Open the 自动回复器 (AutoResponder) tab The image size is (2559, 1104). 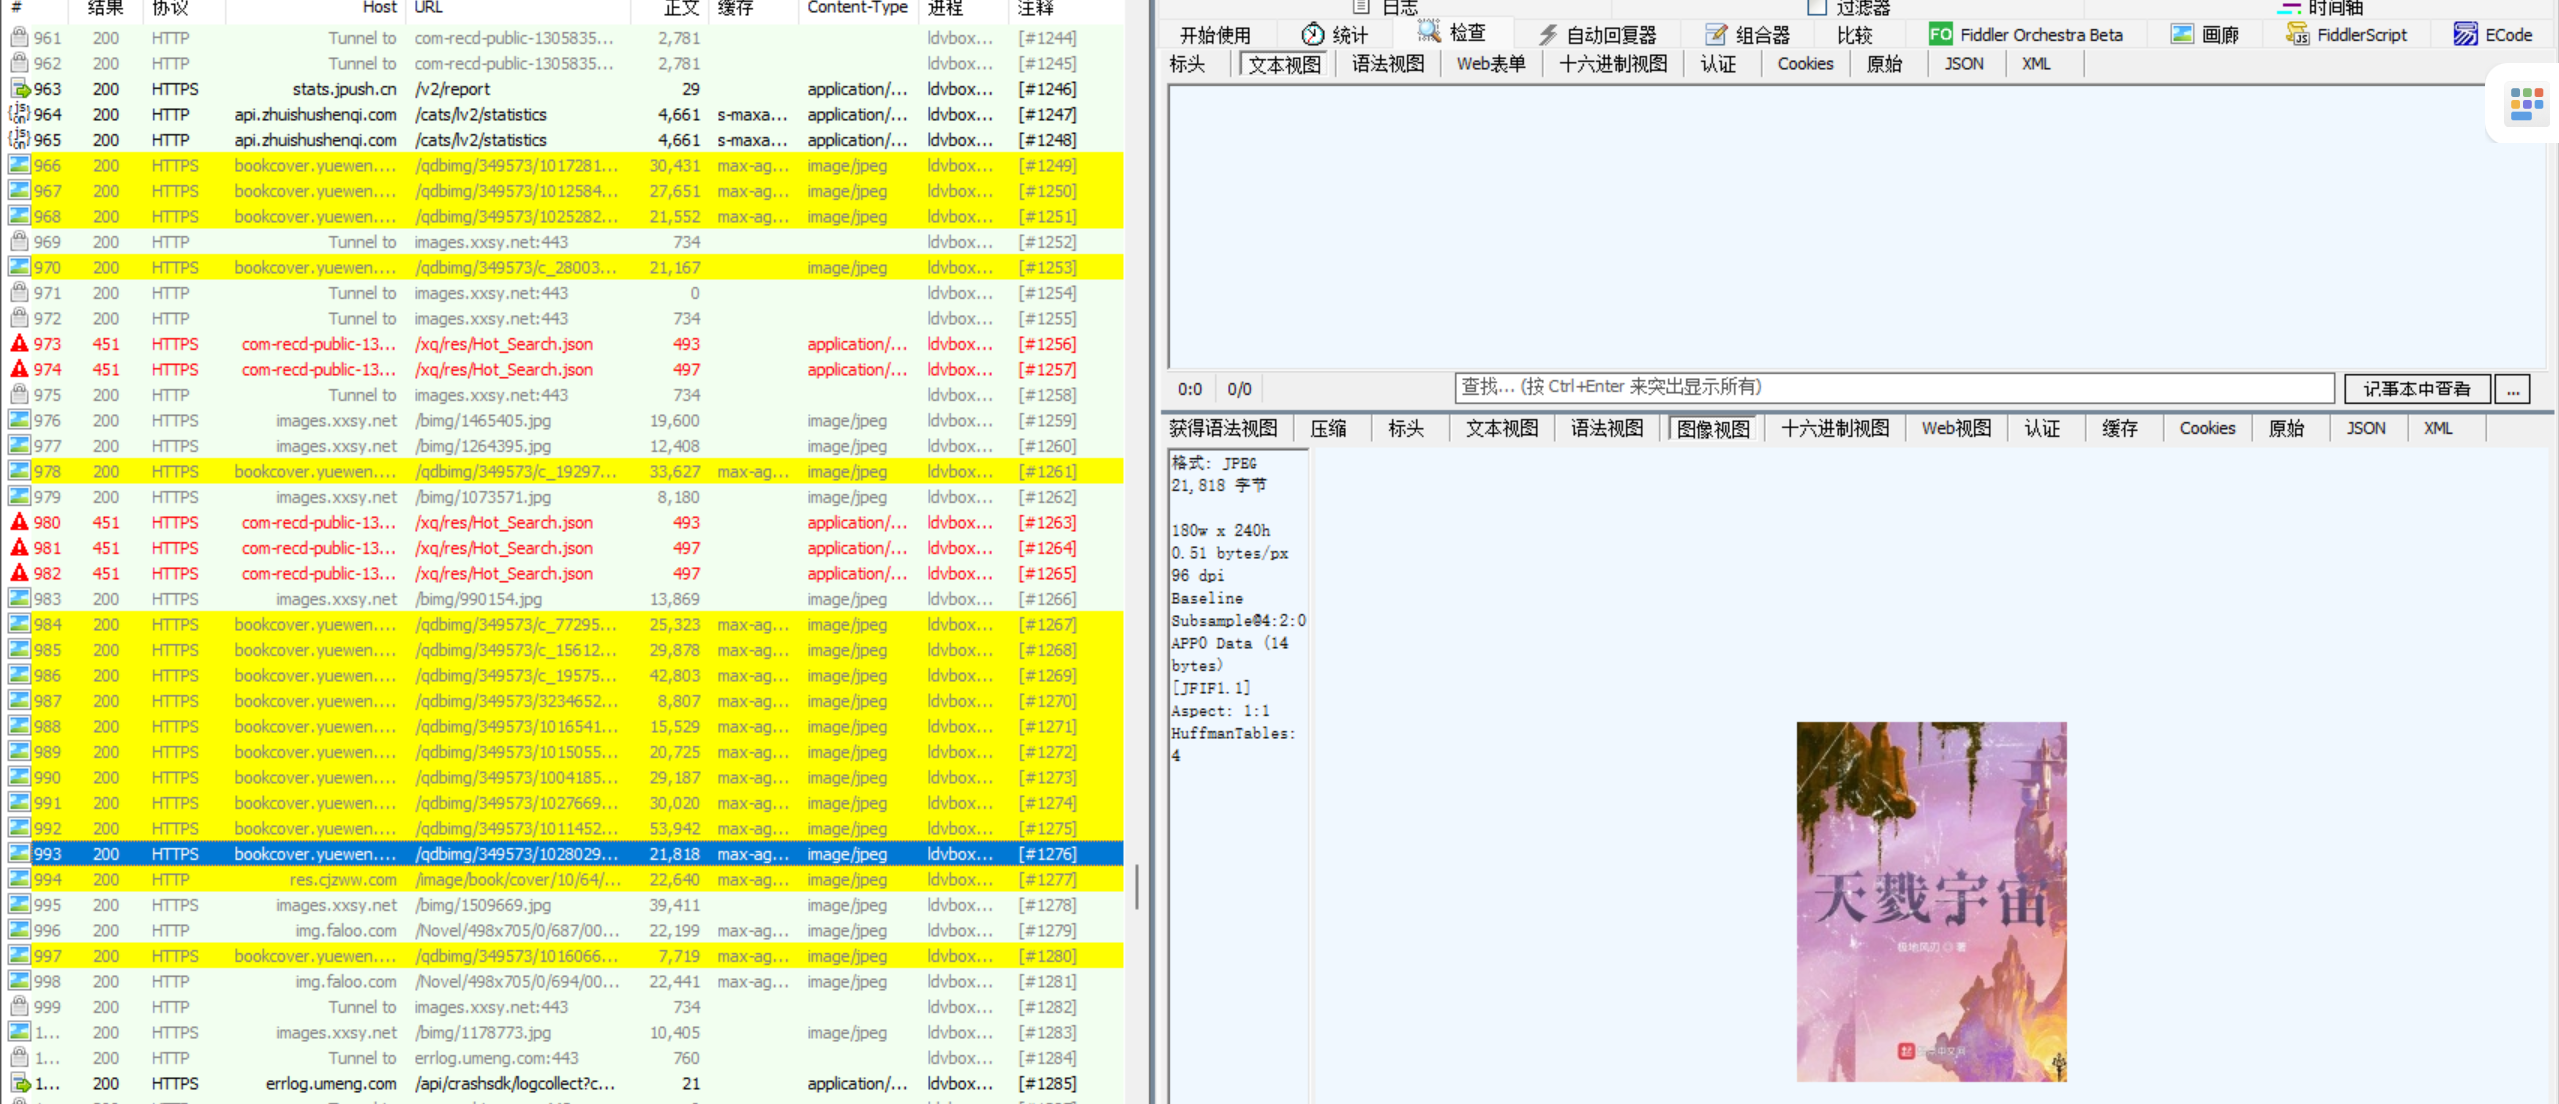click(x=1598, y=35)
